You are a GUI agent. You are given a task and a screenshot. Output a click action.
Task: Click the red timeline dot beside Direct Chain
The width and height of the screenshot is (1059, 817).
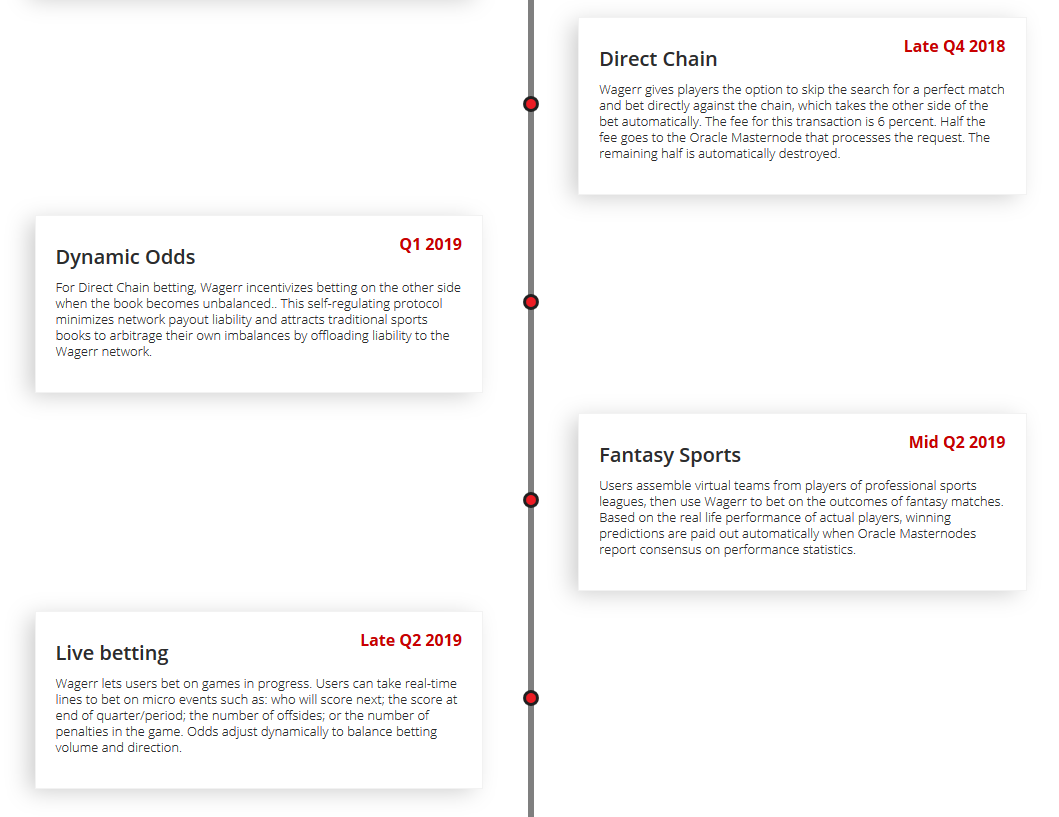coord(531,104)
